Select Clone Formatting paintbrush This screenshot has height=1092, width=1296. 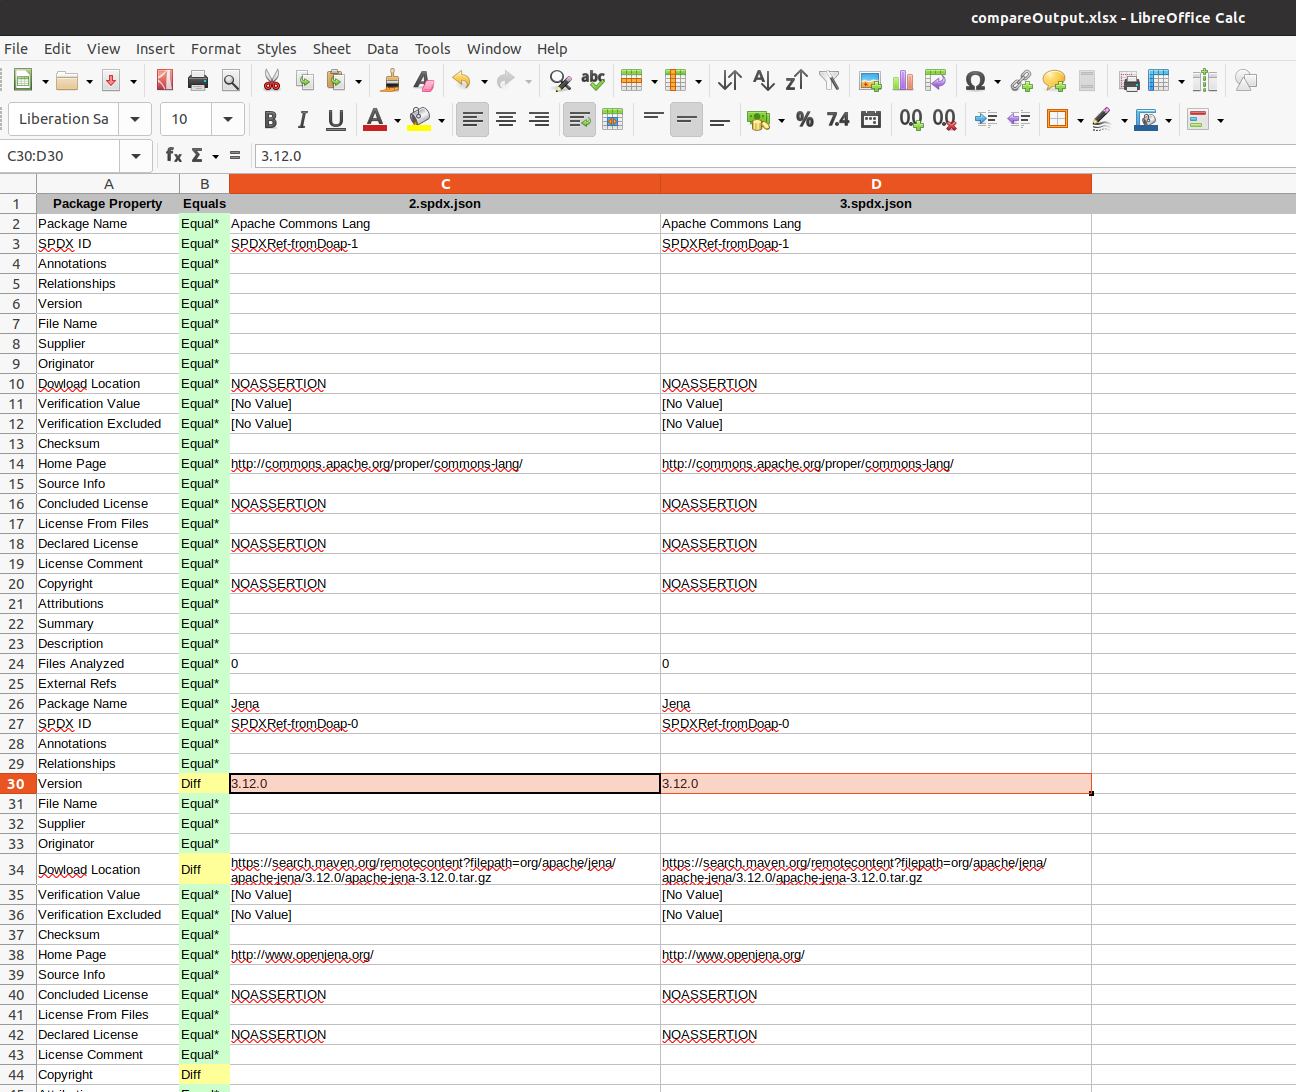click(x=391, y=81)
